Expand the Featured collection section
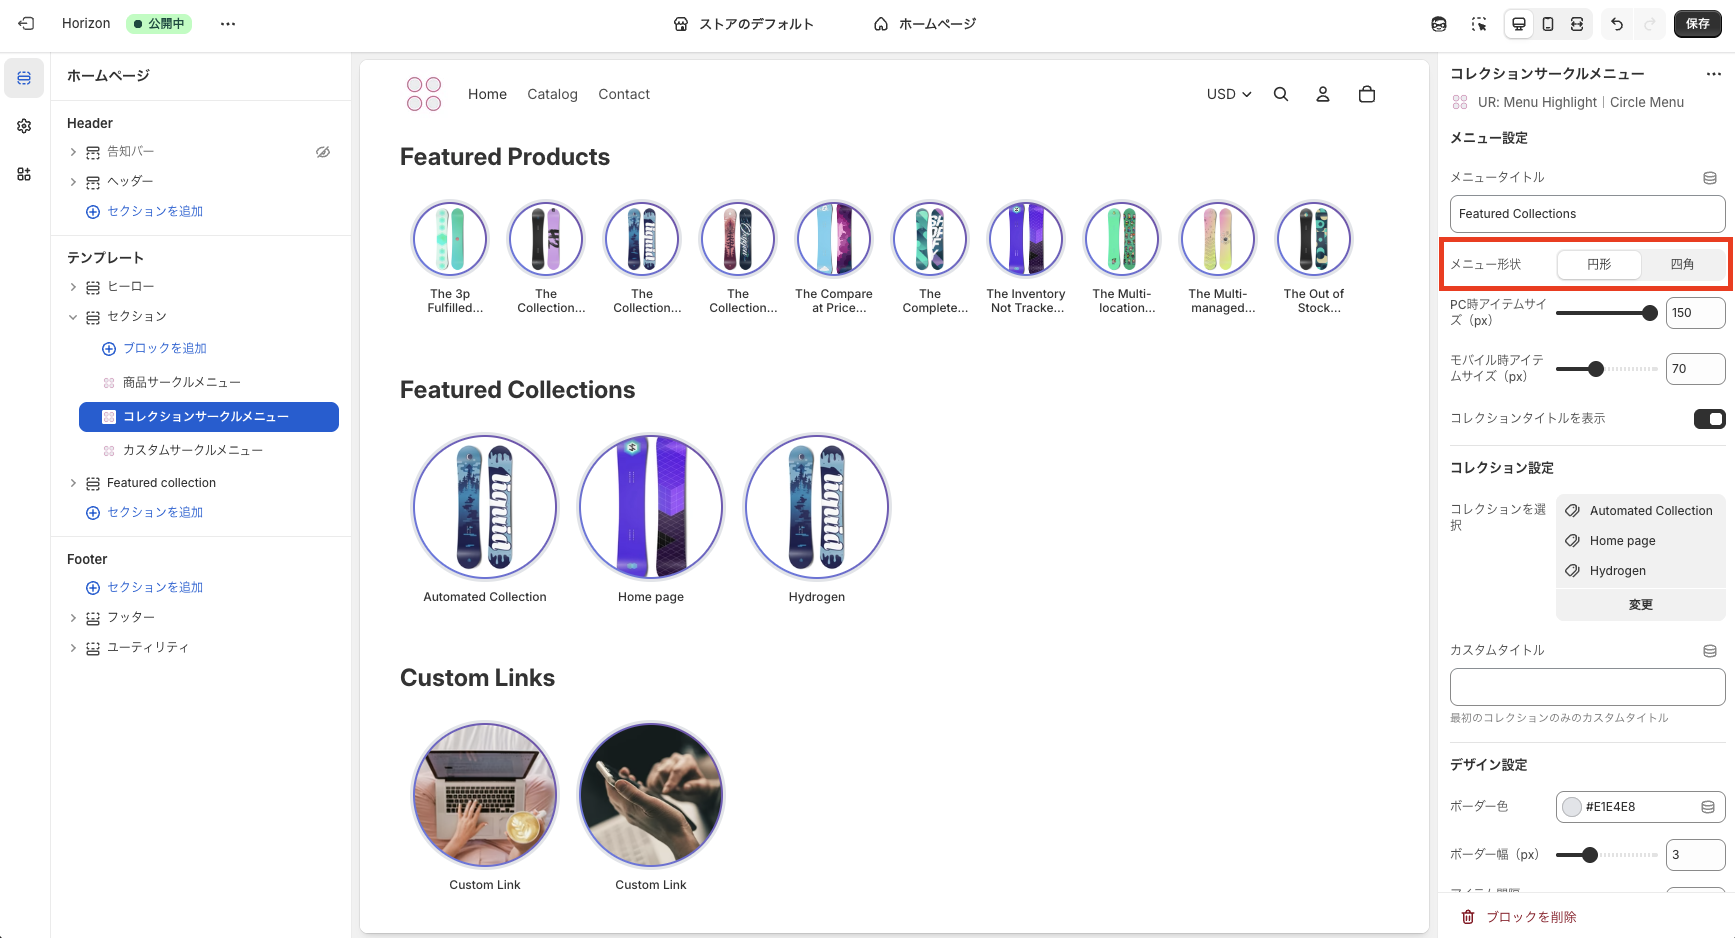 [73, 483]
